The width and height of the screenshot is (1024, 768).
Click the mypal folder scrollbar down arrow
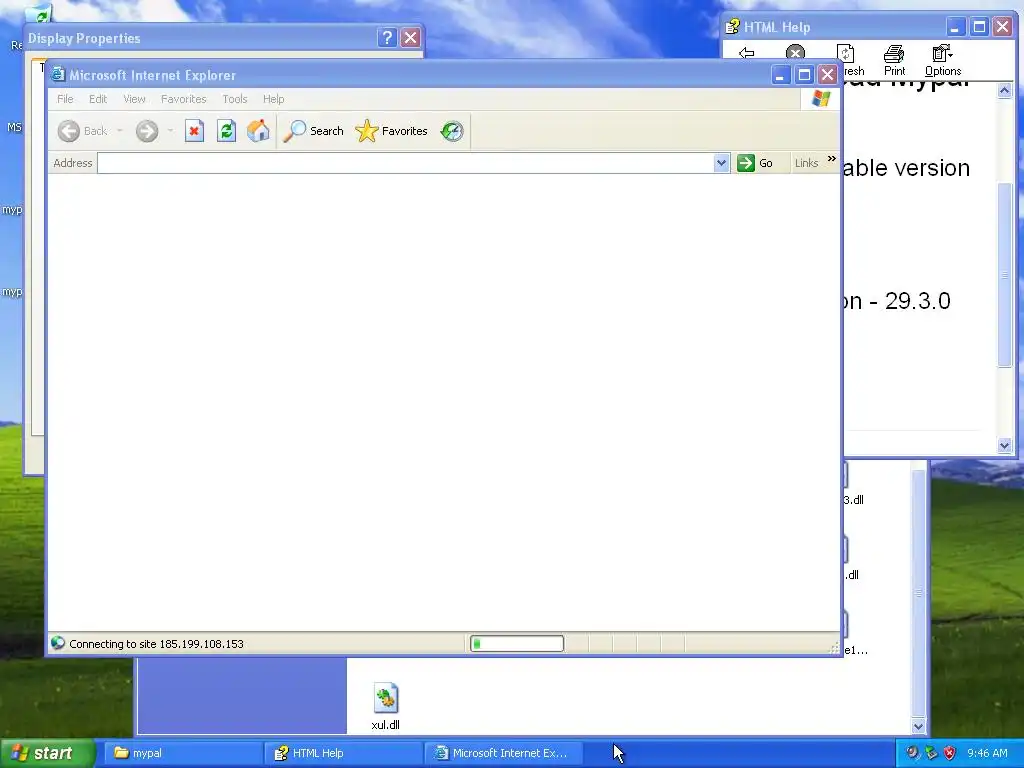point(918,726)
